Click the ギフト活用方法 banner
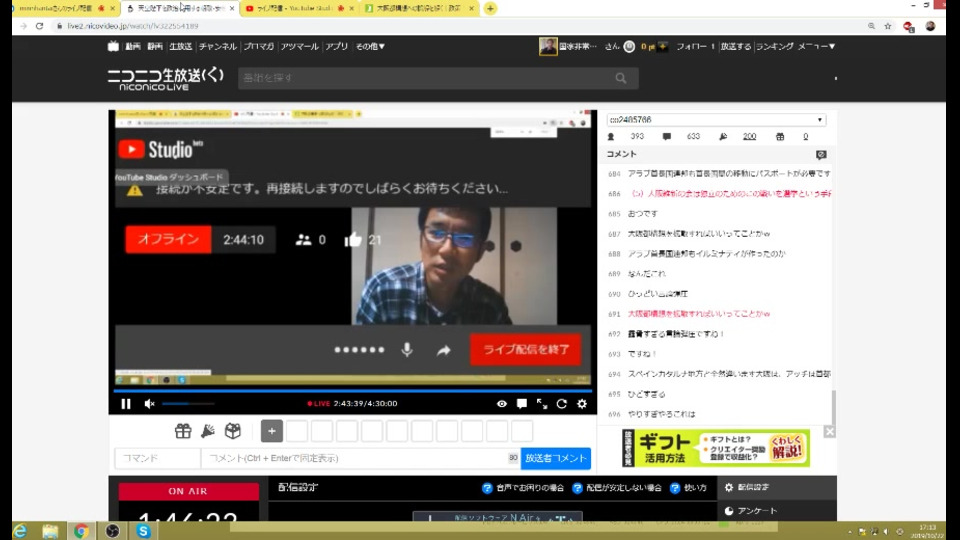Screen dimensions: 960x540 716,448
